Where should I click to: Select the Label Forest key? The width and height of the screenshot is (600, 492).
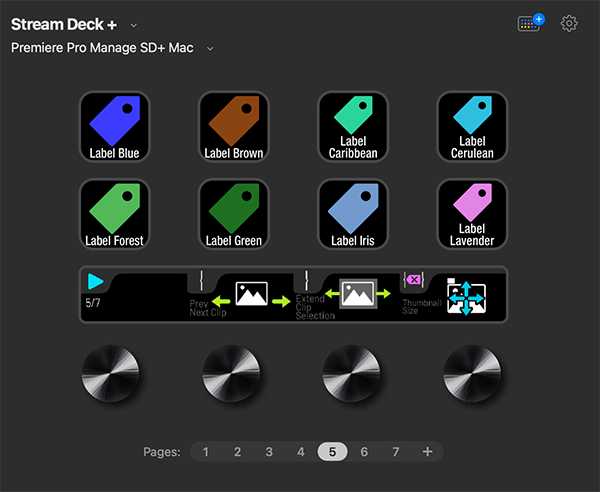pyautogui.click(x=114, y=214)
